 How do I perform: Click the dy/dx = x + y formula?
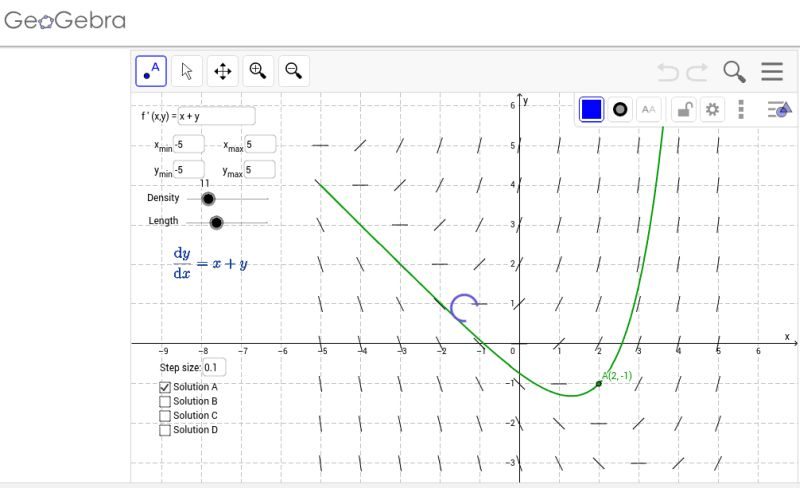(210, 263)
